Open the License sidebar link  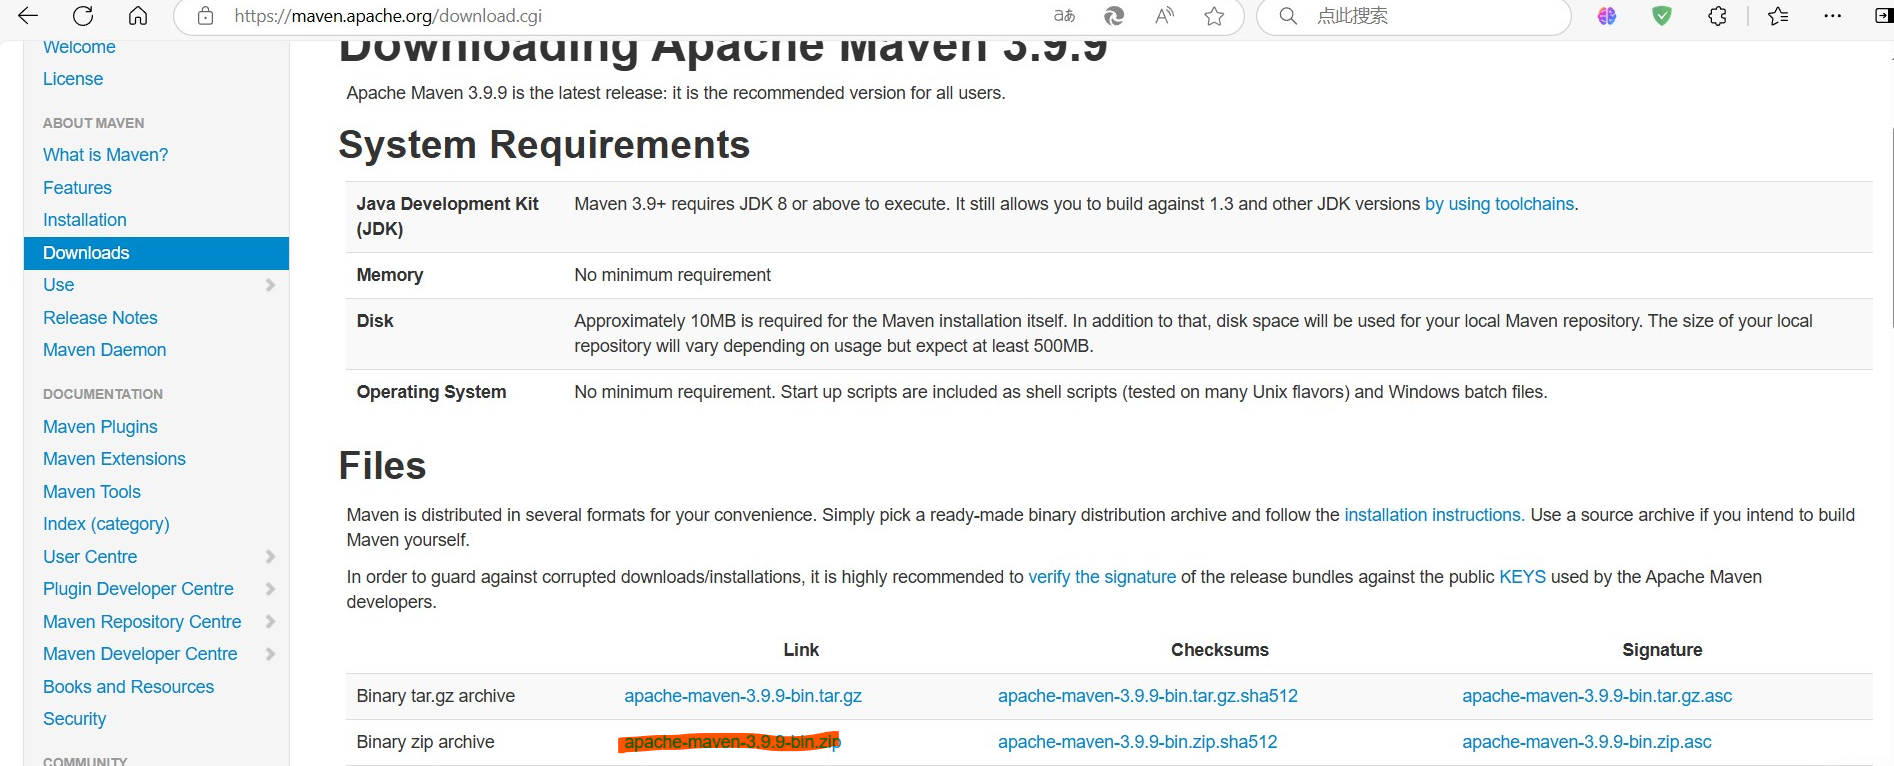point(73,79)
